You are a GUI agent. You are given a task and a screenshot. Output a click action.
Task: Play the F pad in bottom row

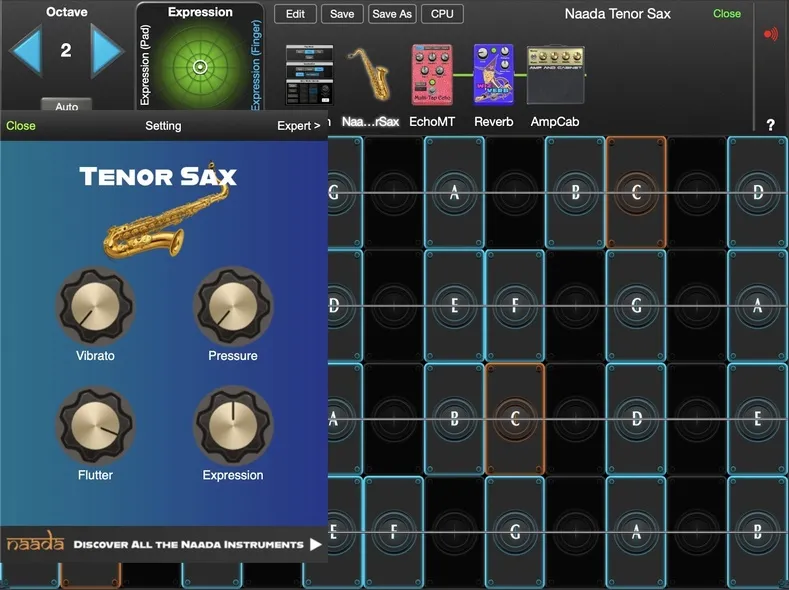pos(394,532)
